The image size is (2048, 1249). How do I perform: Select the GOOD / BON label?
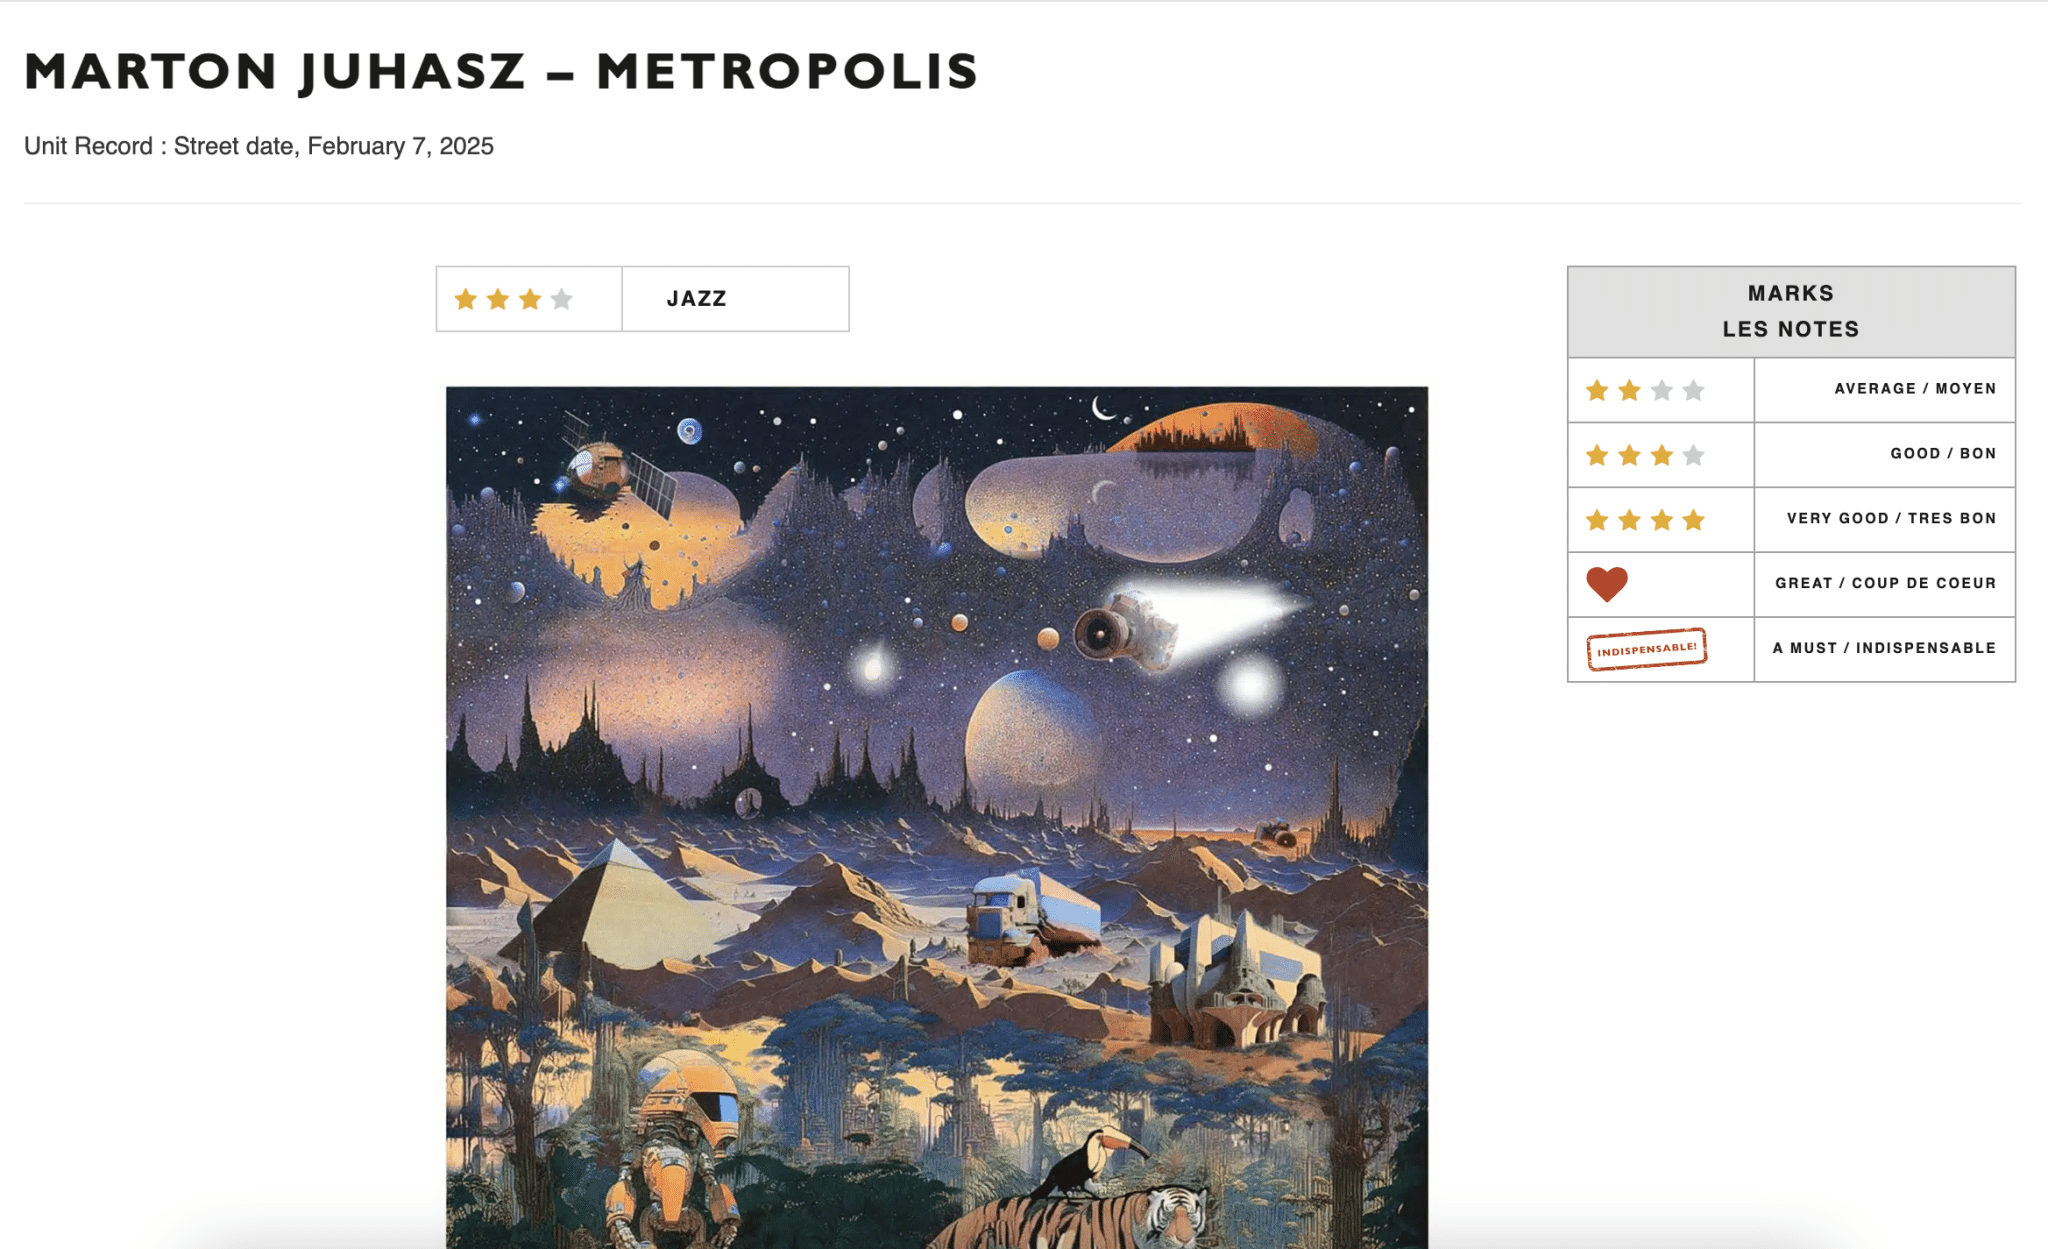(x=1943, y=453)
